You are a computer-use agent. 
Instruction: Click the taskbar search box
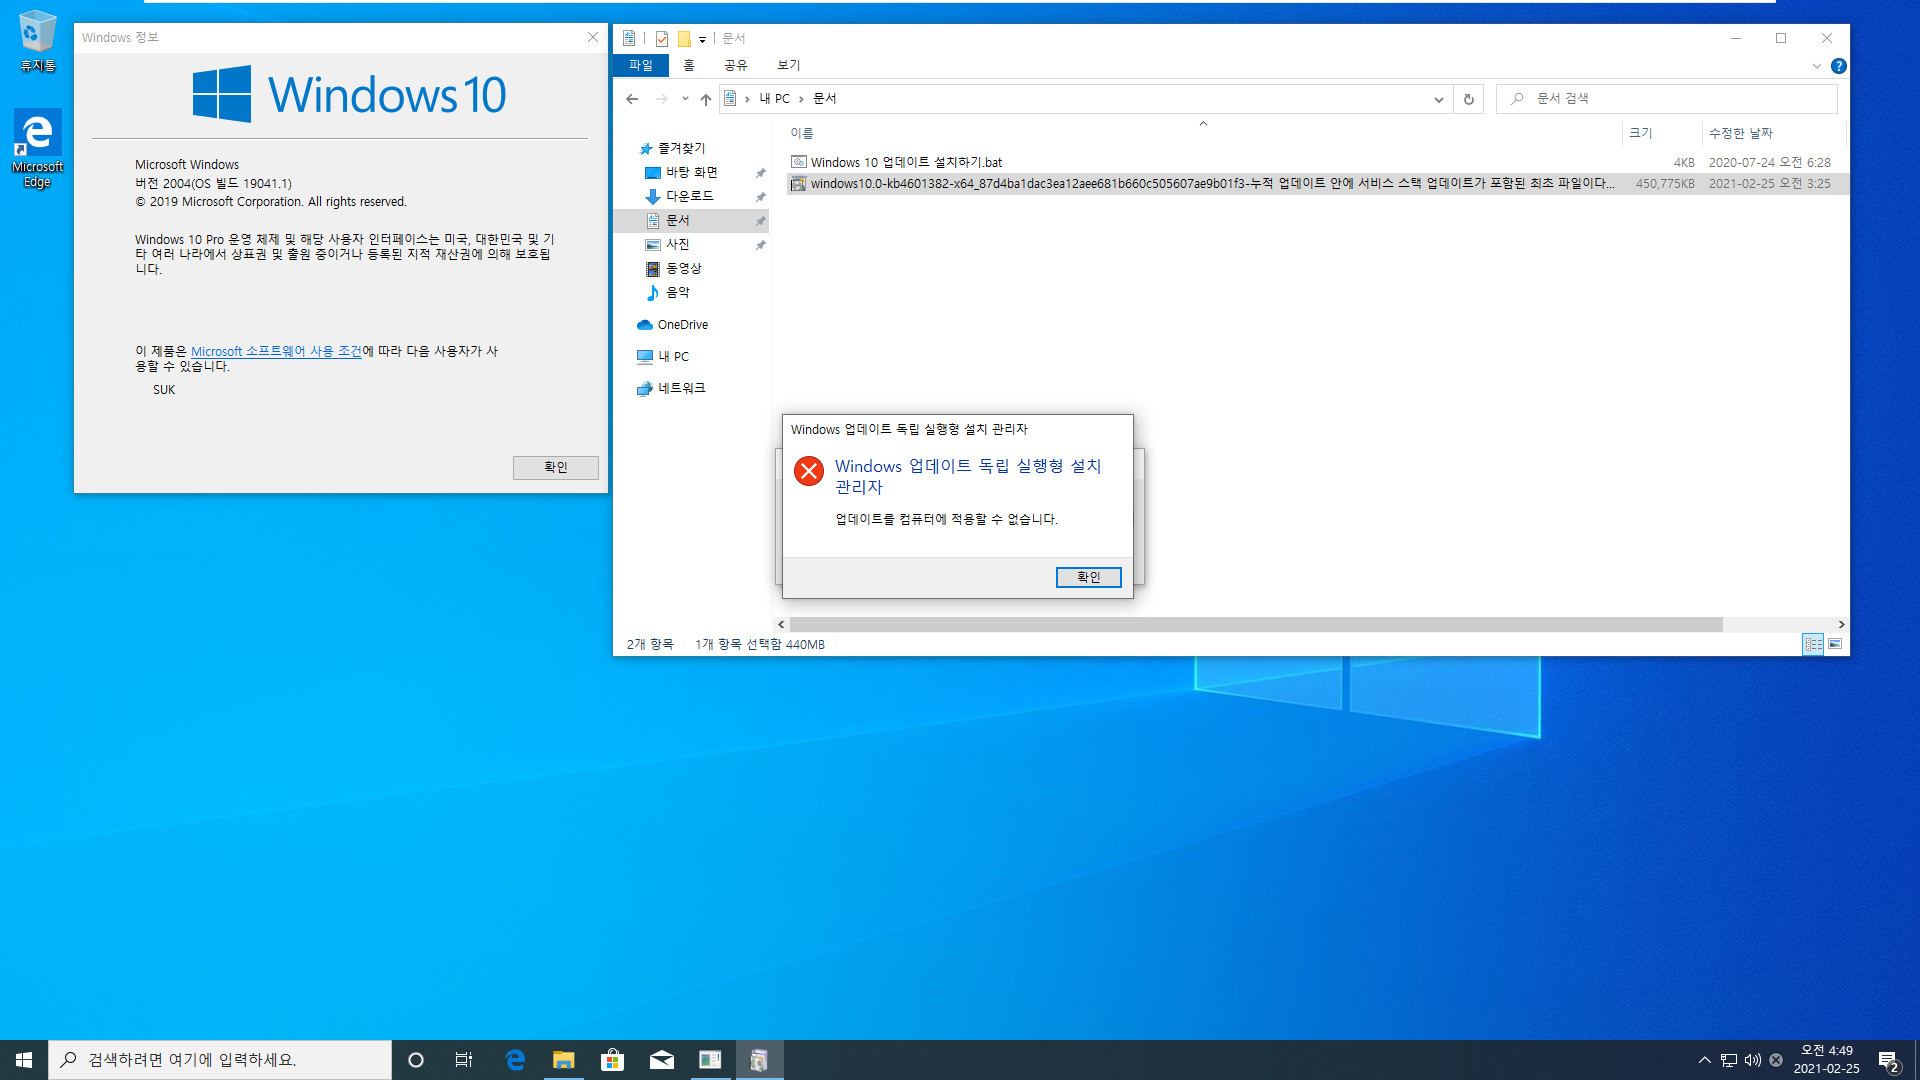click(x=220, y=1060)
